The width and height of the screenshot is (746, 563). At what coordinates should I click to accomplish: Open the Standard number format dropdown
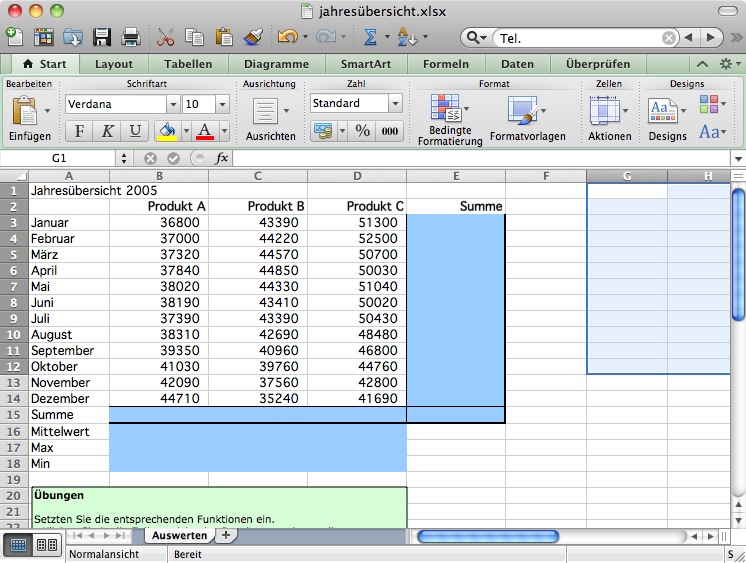[x=395, y=103]
